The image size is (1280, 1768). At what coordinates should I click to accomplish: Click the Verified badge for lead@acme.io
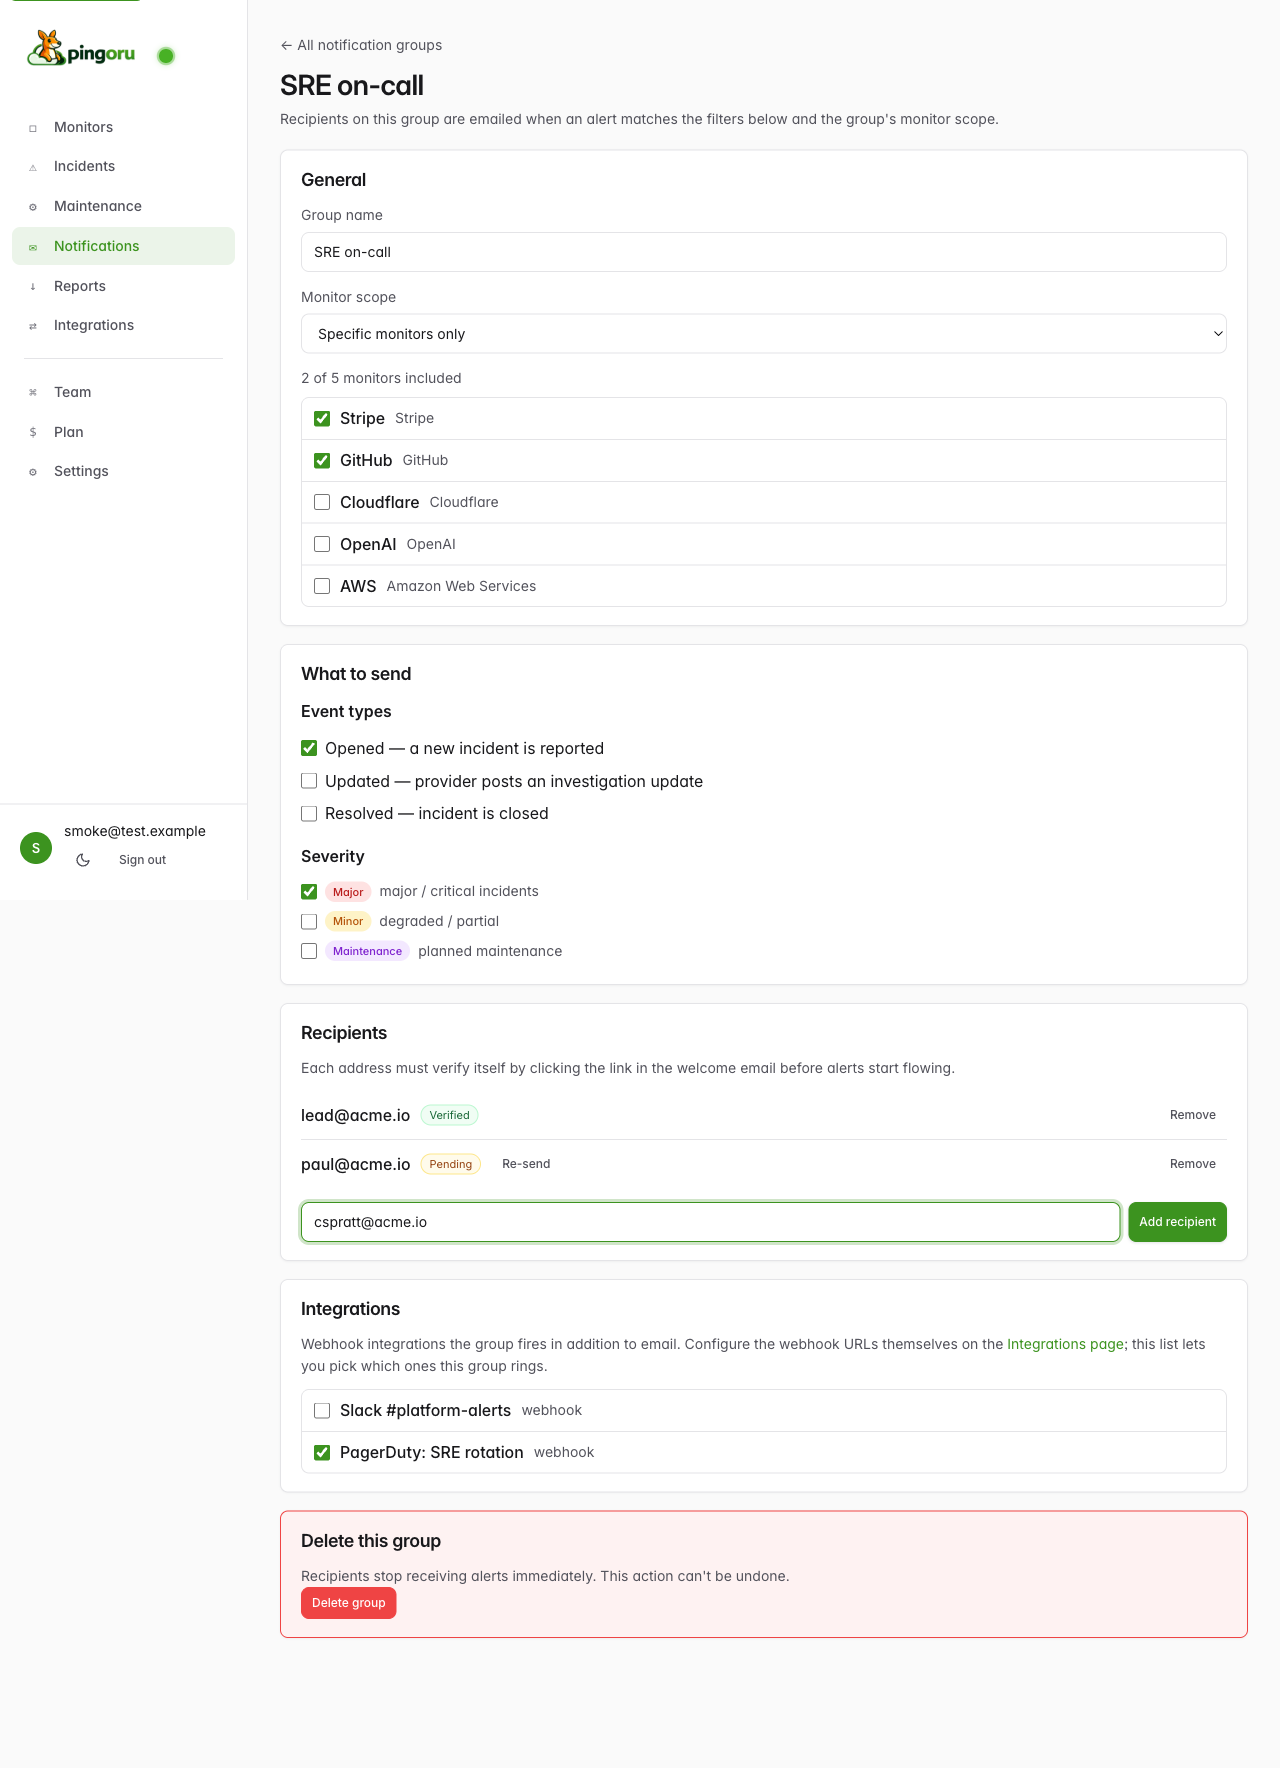click(x=450, y=1115)
